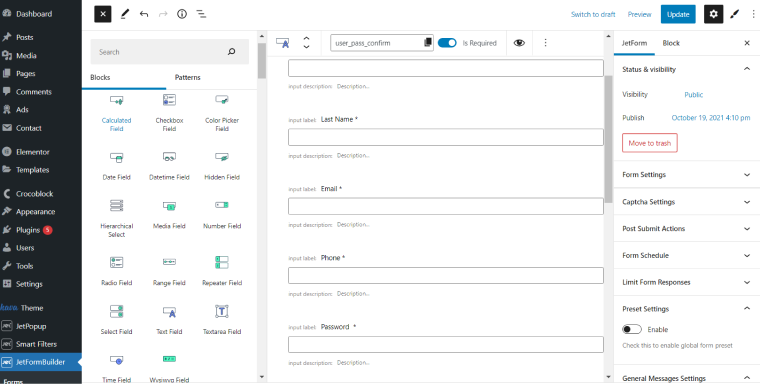The width and height of the screenshot is (760, 384).
Task: Enable the Preset Settings toggle
Action: [632, 329]
